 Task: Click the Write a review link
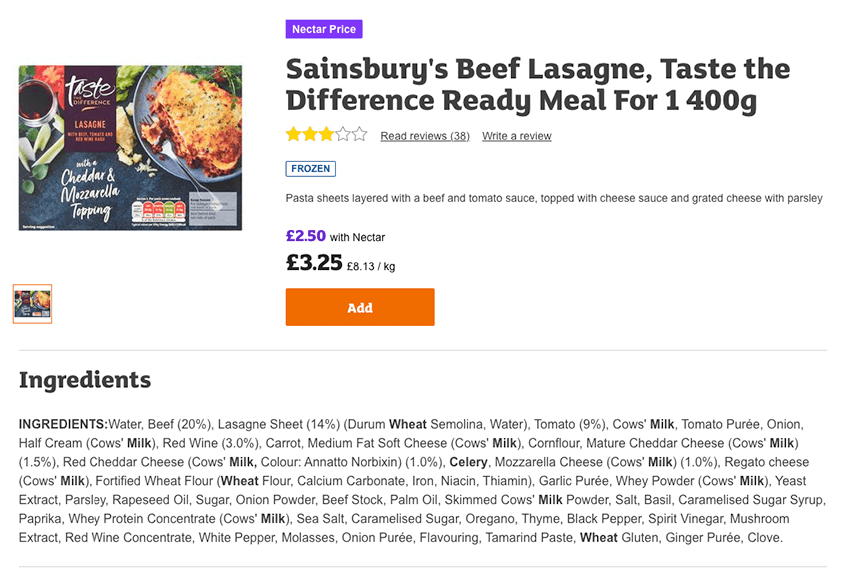516,136
